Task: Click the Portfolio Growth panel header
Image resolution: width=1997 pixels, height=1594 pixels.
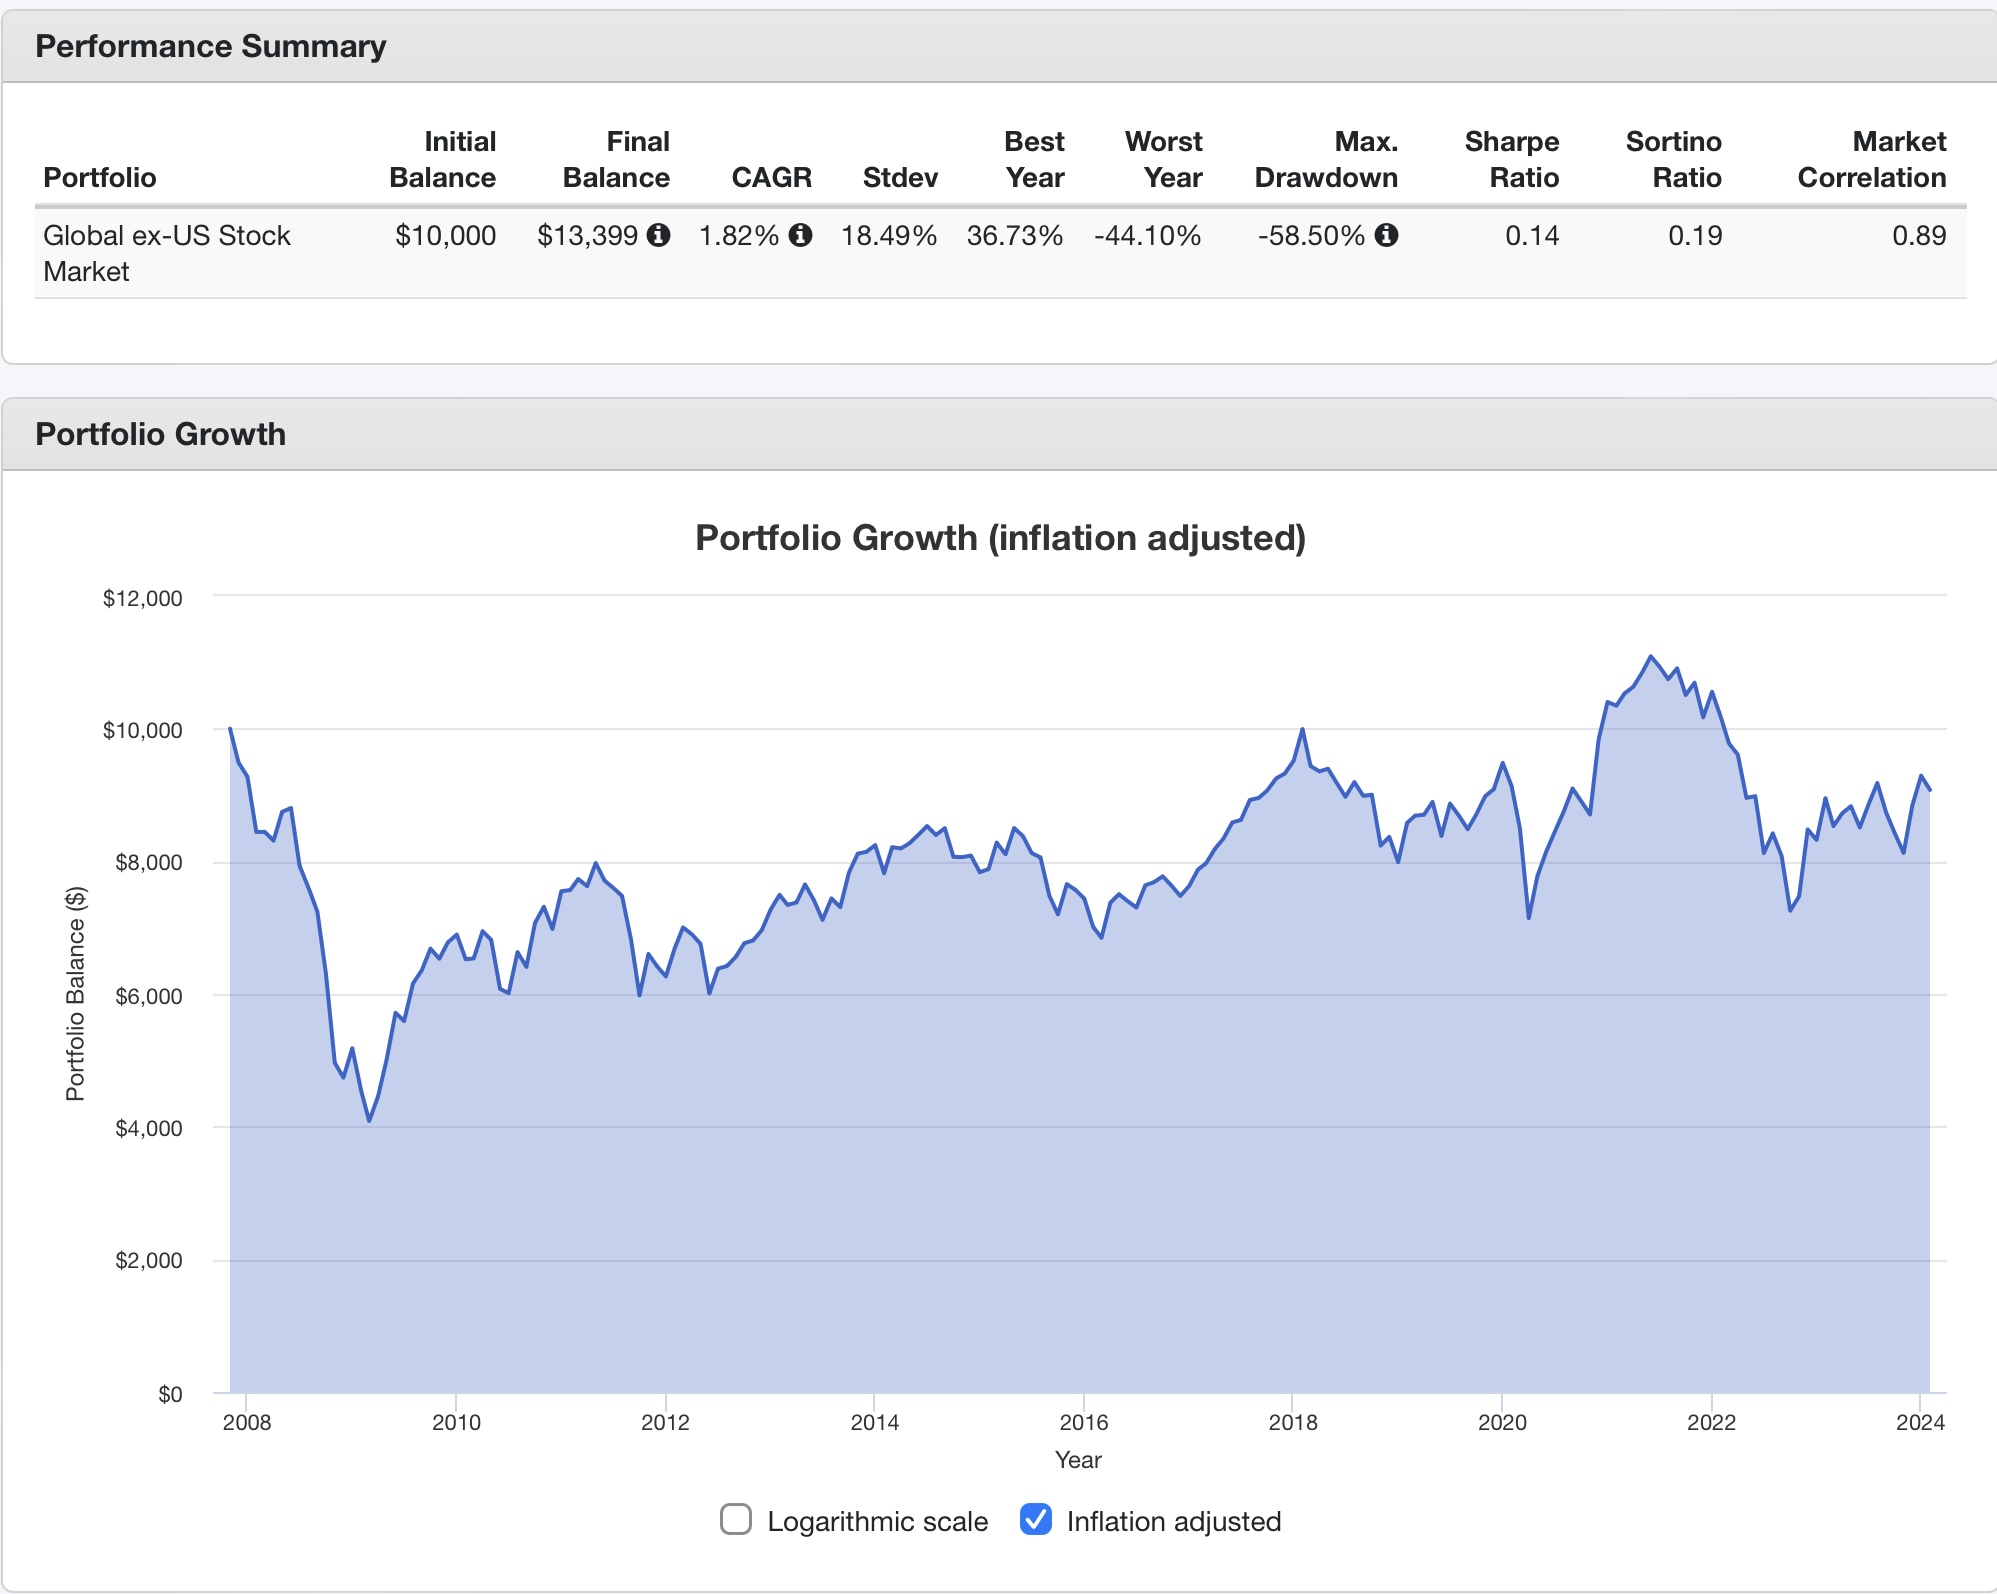Action: click(x=160, y=434)
